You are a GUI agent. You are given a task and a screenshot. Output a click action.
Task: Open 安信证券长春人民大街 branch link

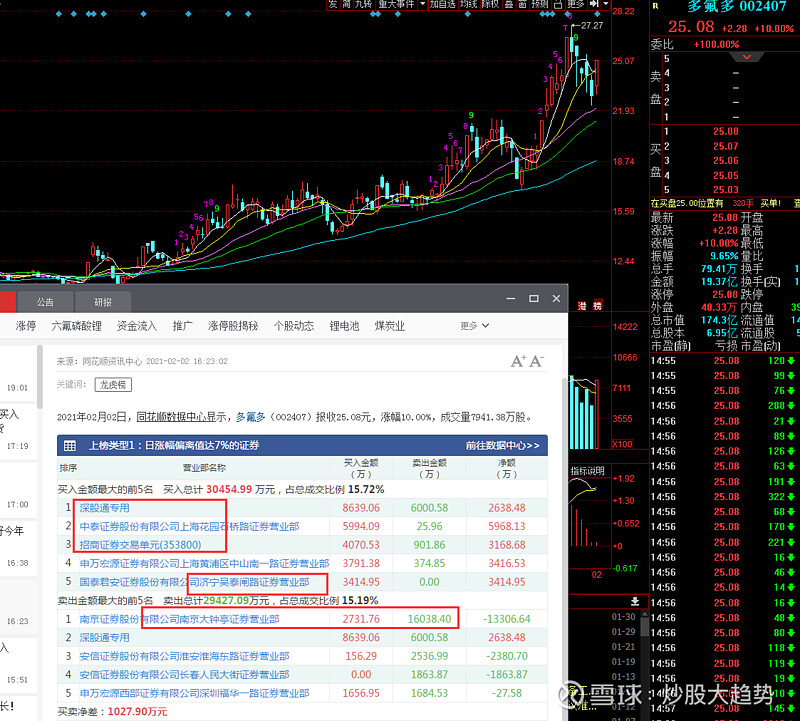[x=184, y=675]
